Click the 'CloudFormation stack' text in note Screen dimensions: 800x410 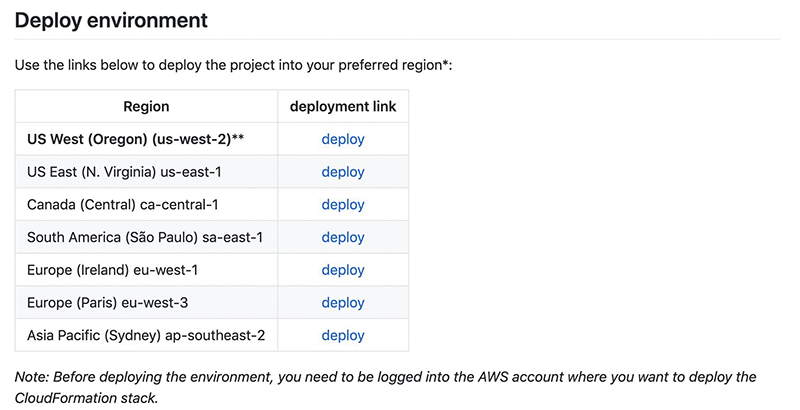[86, 398]
